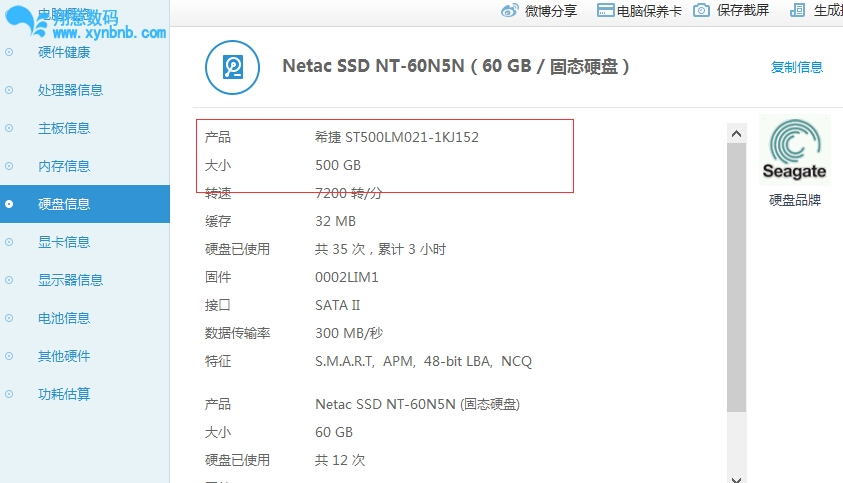Click the scrollbar down arrow
Viewport: 843px width, 483px height.
(736, 475)
